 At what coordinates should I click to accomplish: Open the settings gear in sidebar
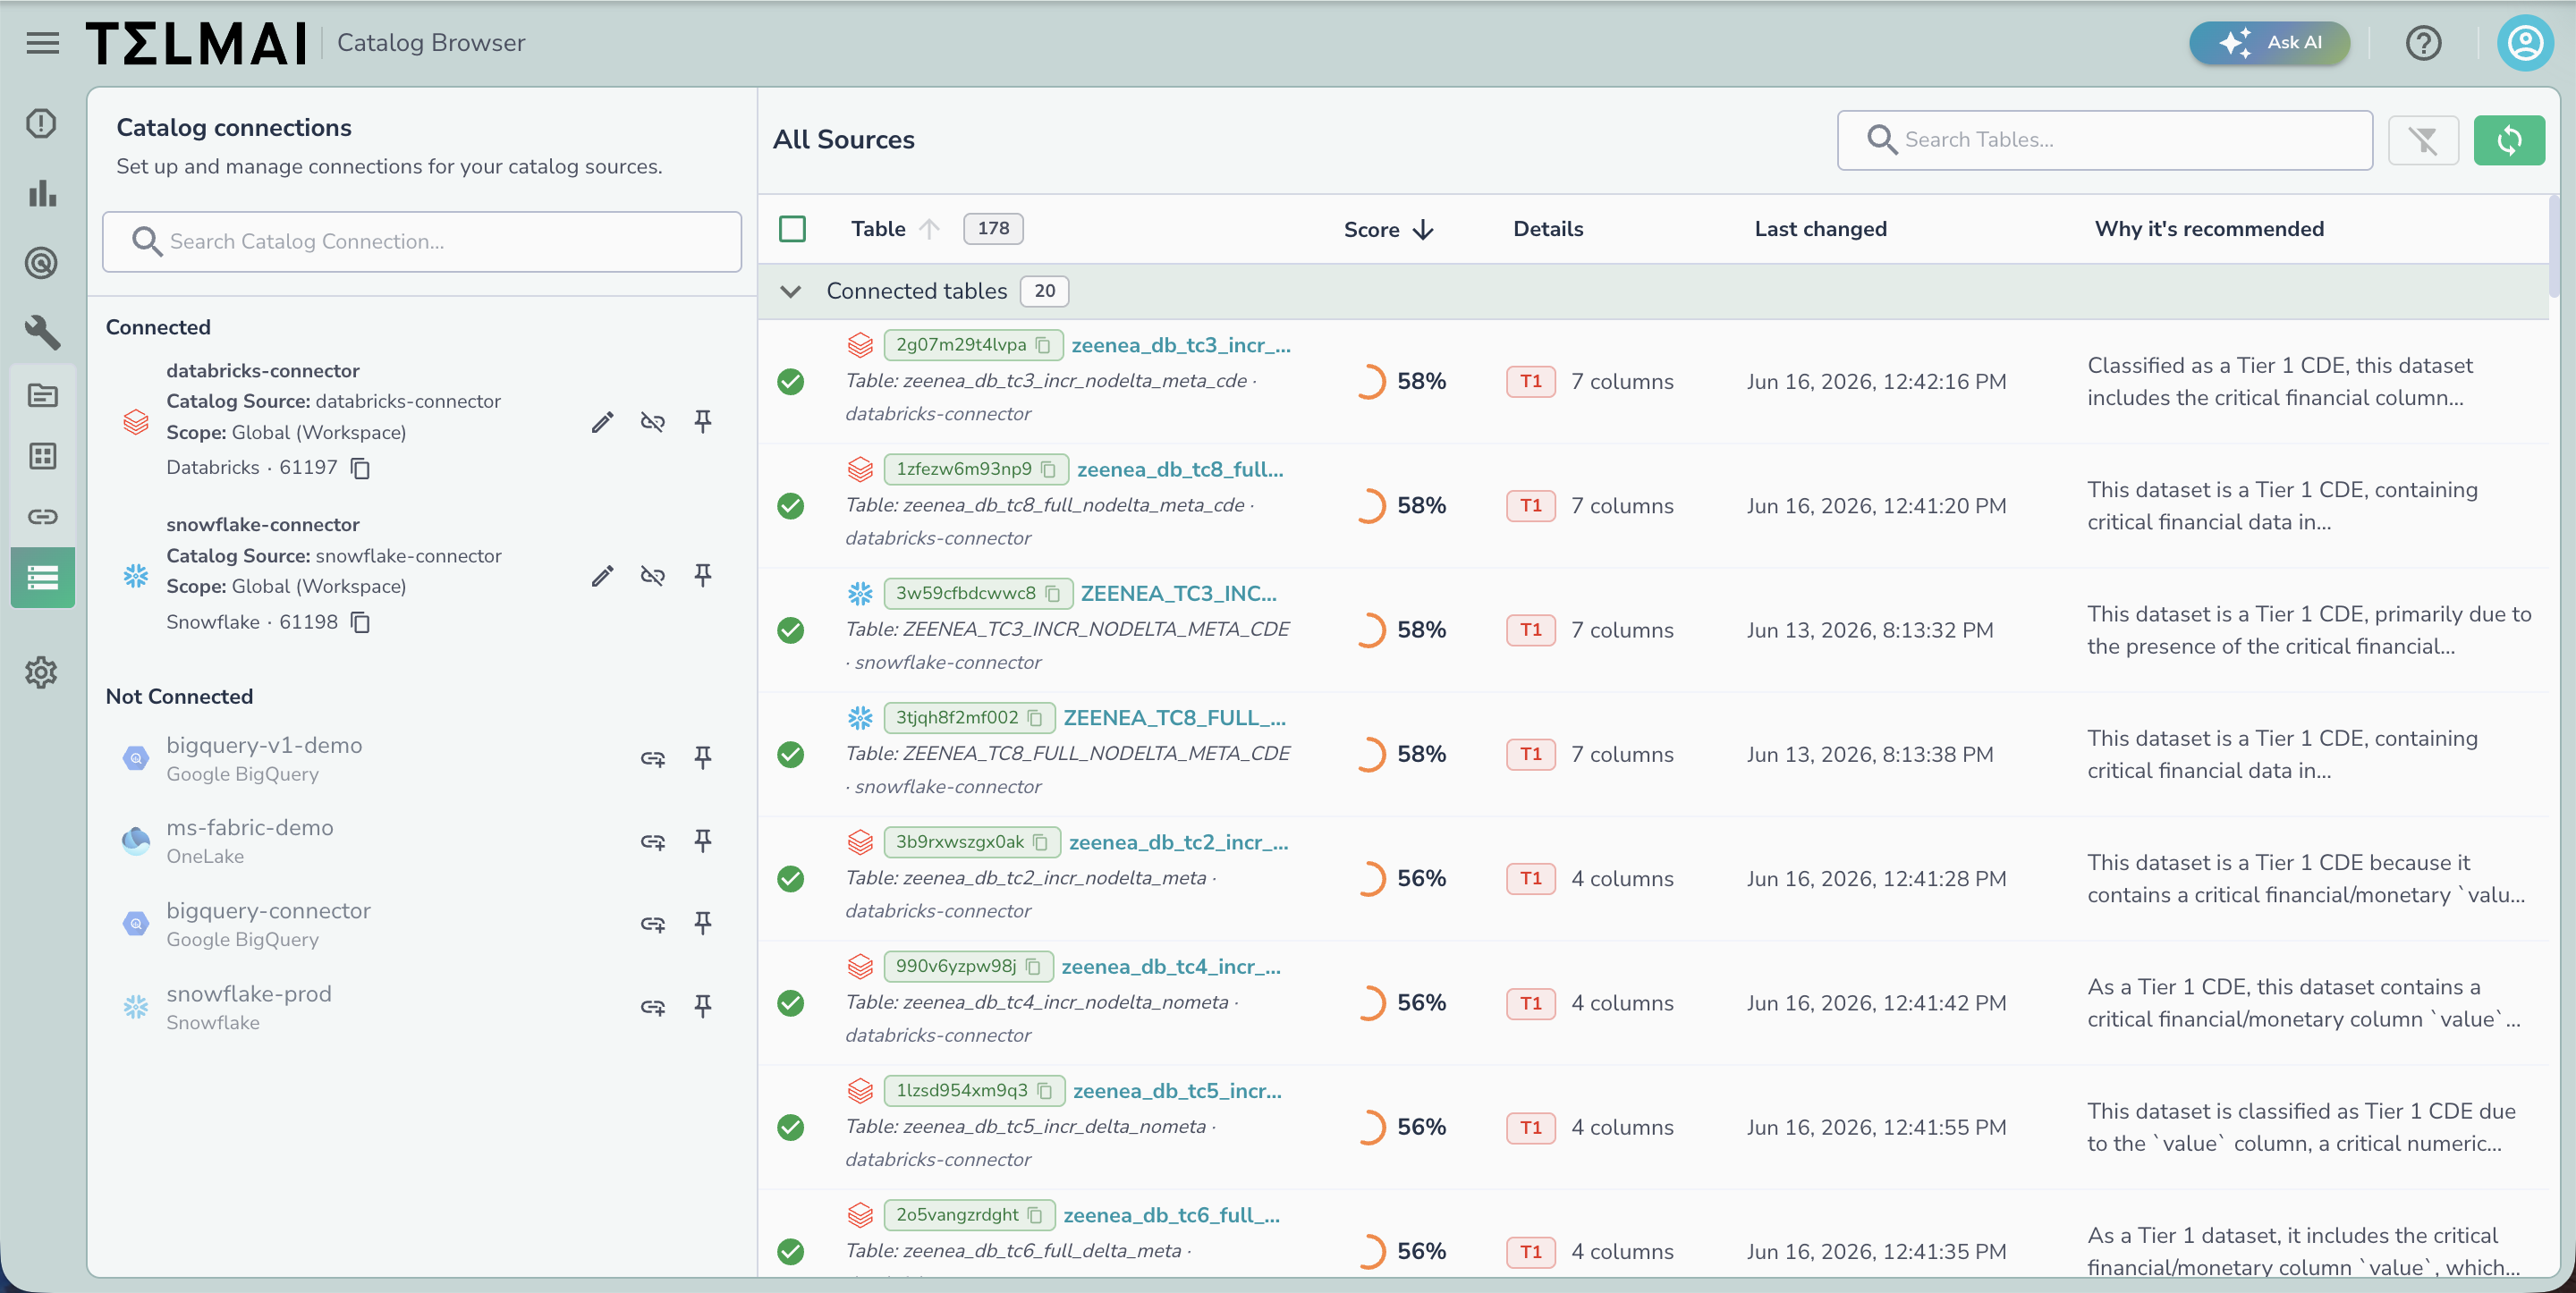(41, 672)
